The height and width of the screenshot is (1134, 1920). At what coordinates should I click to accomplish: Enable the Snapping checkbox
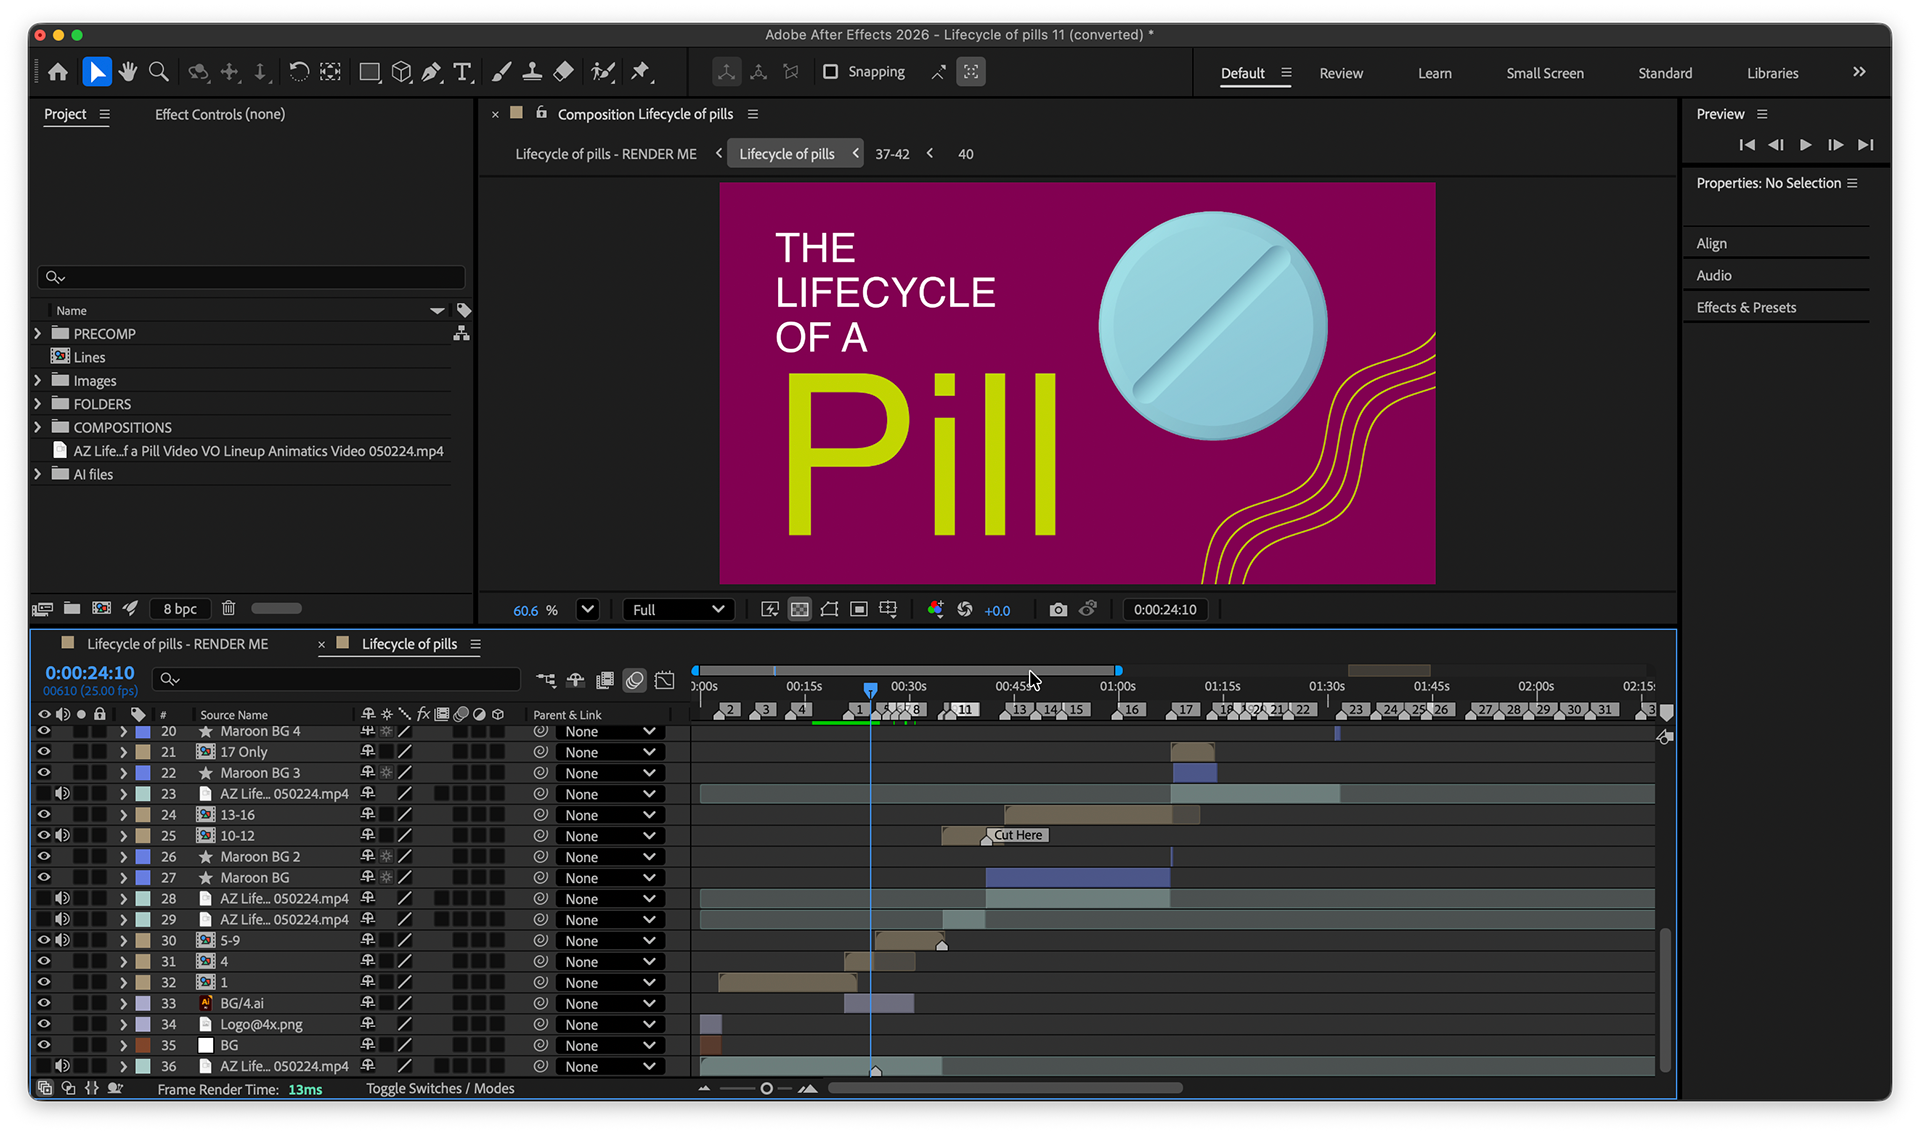coord(830,72)
